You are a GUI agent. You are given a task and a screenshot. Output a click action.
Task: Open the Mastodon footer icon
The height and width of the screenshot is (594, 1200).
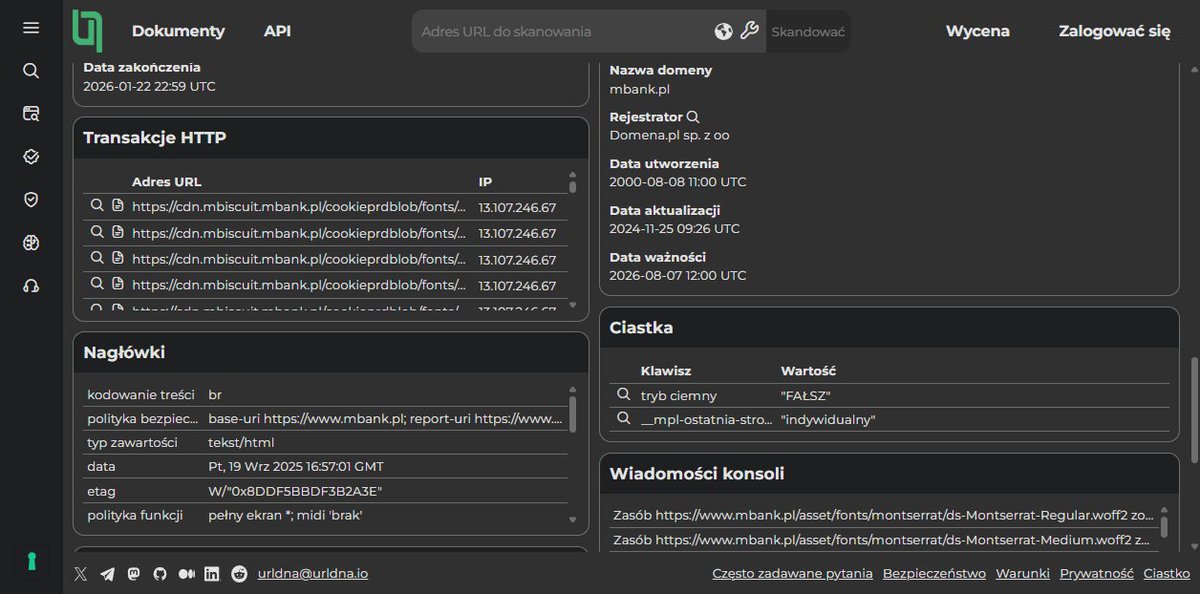point(133,574)
